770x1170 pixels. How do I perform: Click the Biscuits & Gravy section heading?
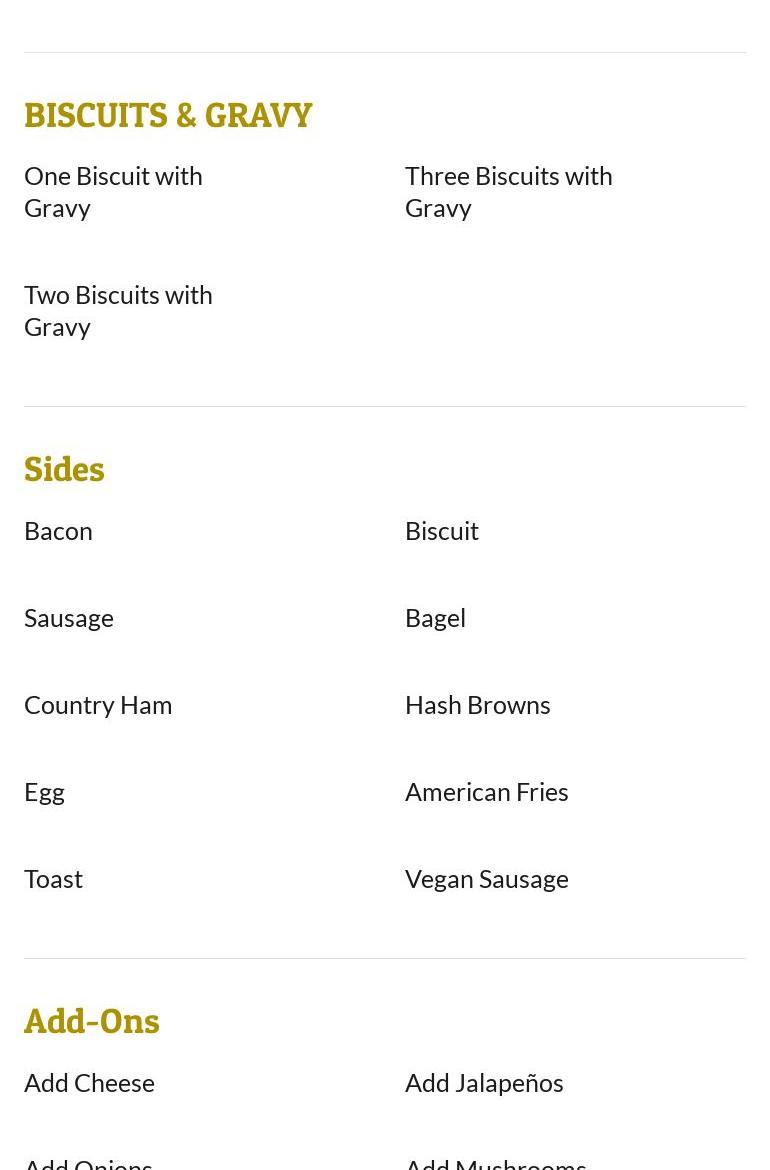click(168, 116)
